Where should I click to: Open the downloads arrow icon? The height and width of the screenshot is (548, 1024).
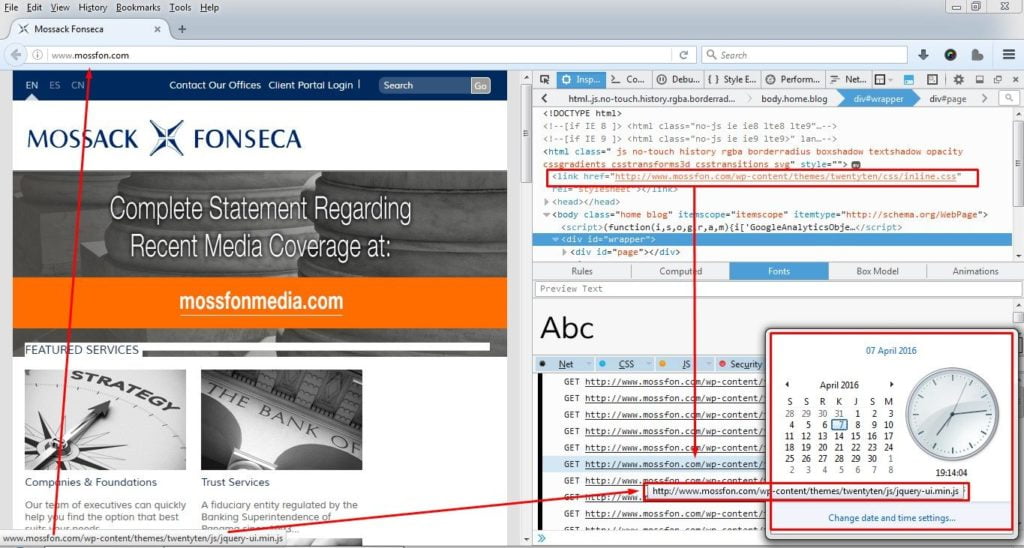pyautogui.click(x=923, y=55)
